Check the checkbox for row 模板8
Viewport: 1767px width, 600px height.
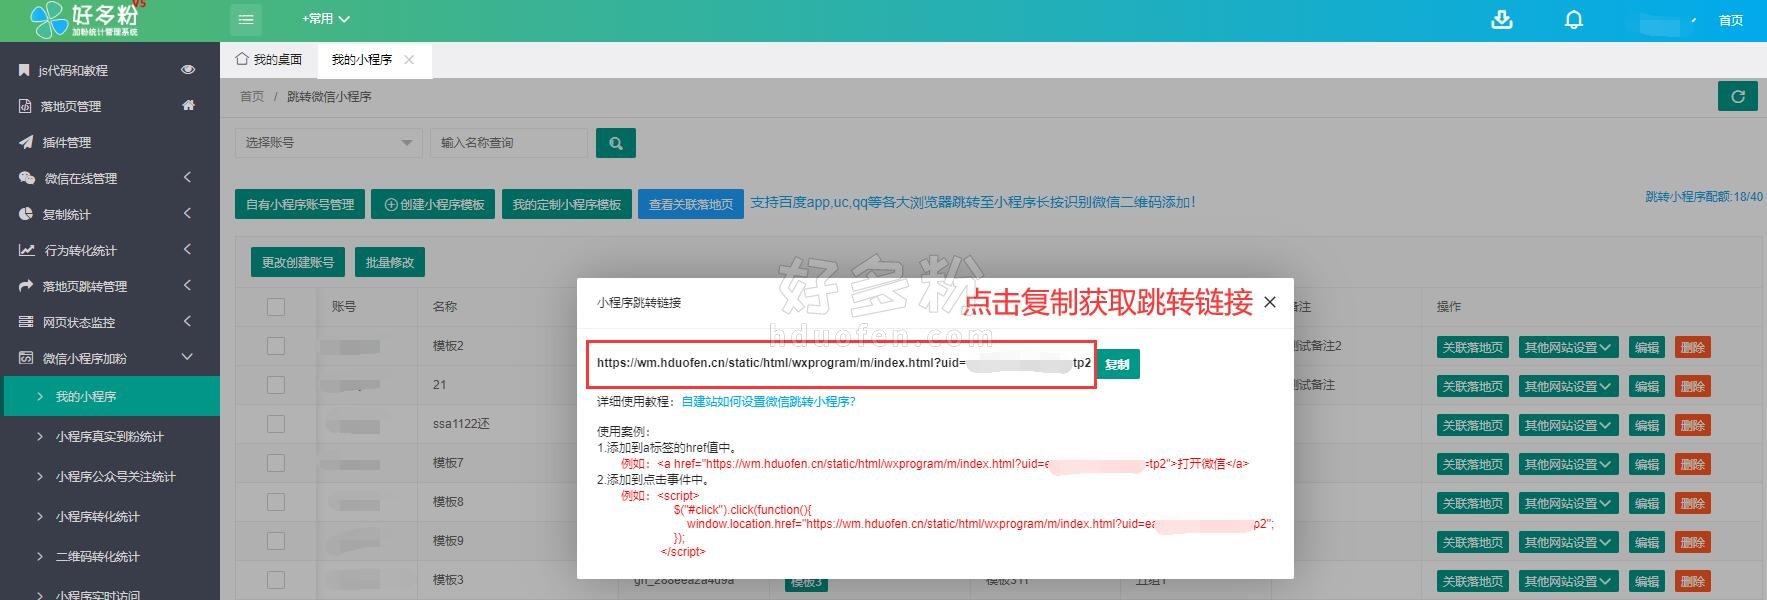click(276, 502)
